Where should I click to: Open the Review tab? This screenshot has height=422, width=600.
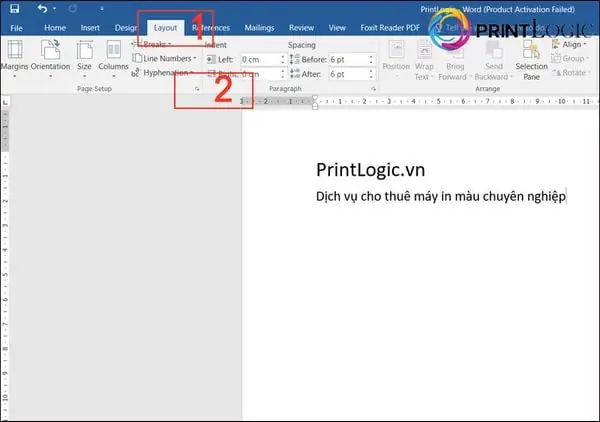(x=301, y=28)
